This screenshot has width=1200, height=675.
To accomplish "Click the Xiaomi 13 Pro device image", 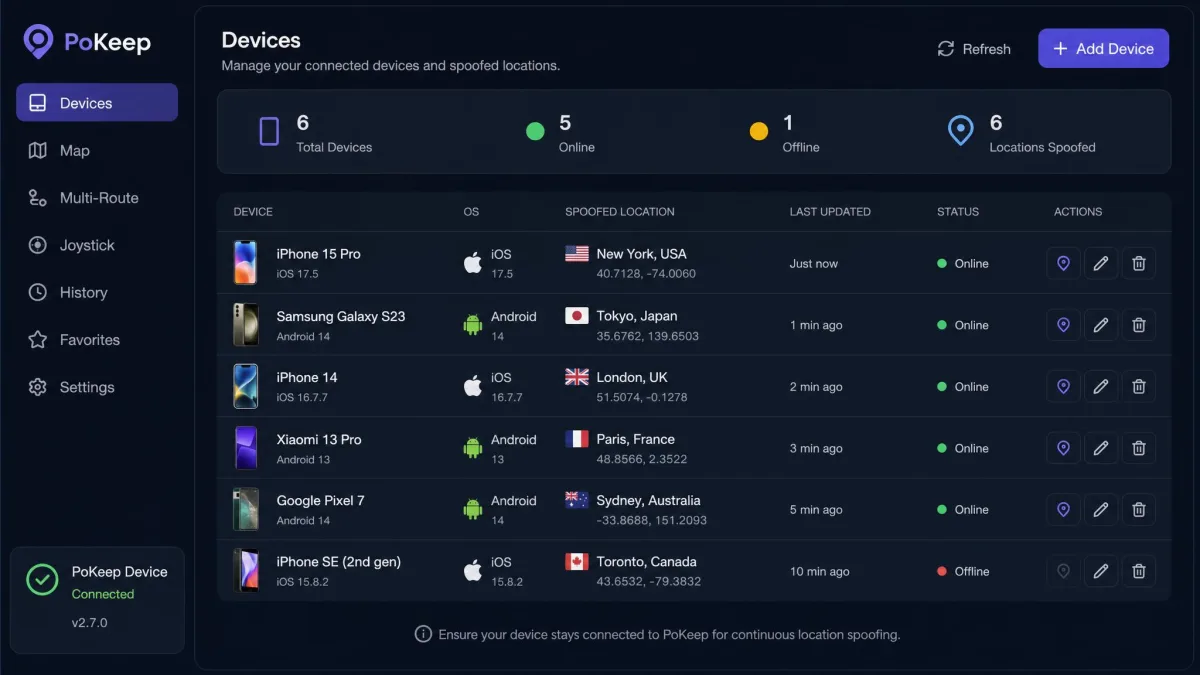I will (246, 448).
